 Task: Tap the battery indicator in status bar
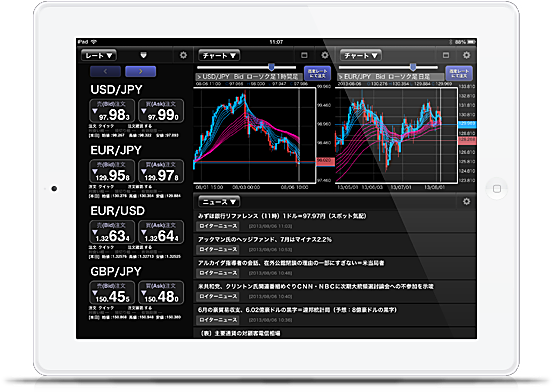471,42
